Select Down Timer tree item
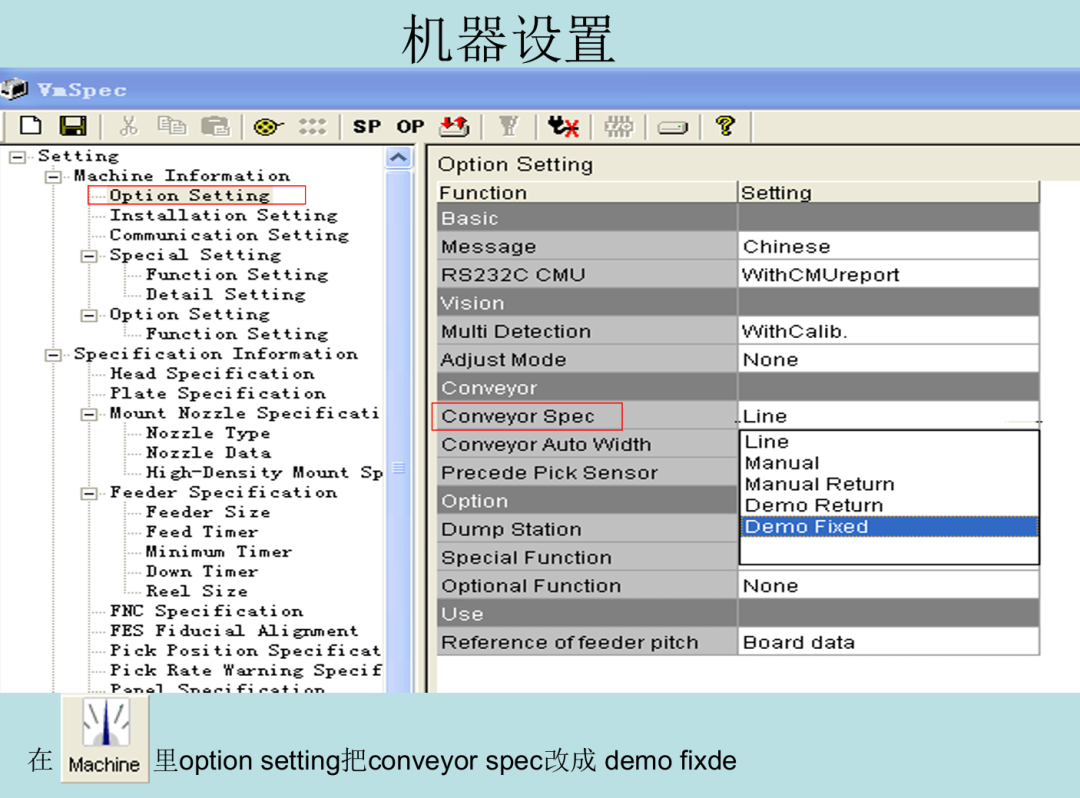 coord(202,572)
